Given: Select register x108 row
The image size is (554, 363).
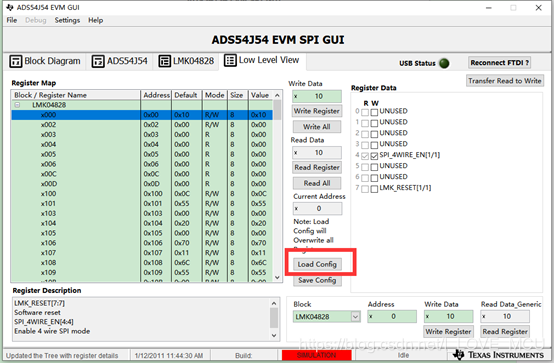Looking at the screenshot, I should click(142, 263).
